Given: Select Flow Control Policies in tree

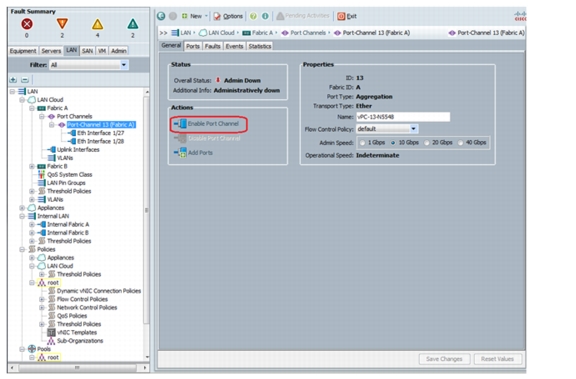Looking at the screenshot, I should click(82, 299).
